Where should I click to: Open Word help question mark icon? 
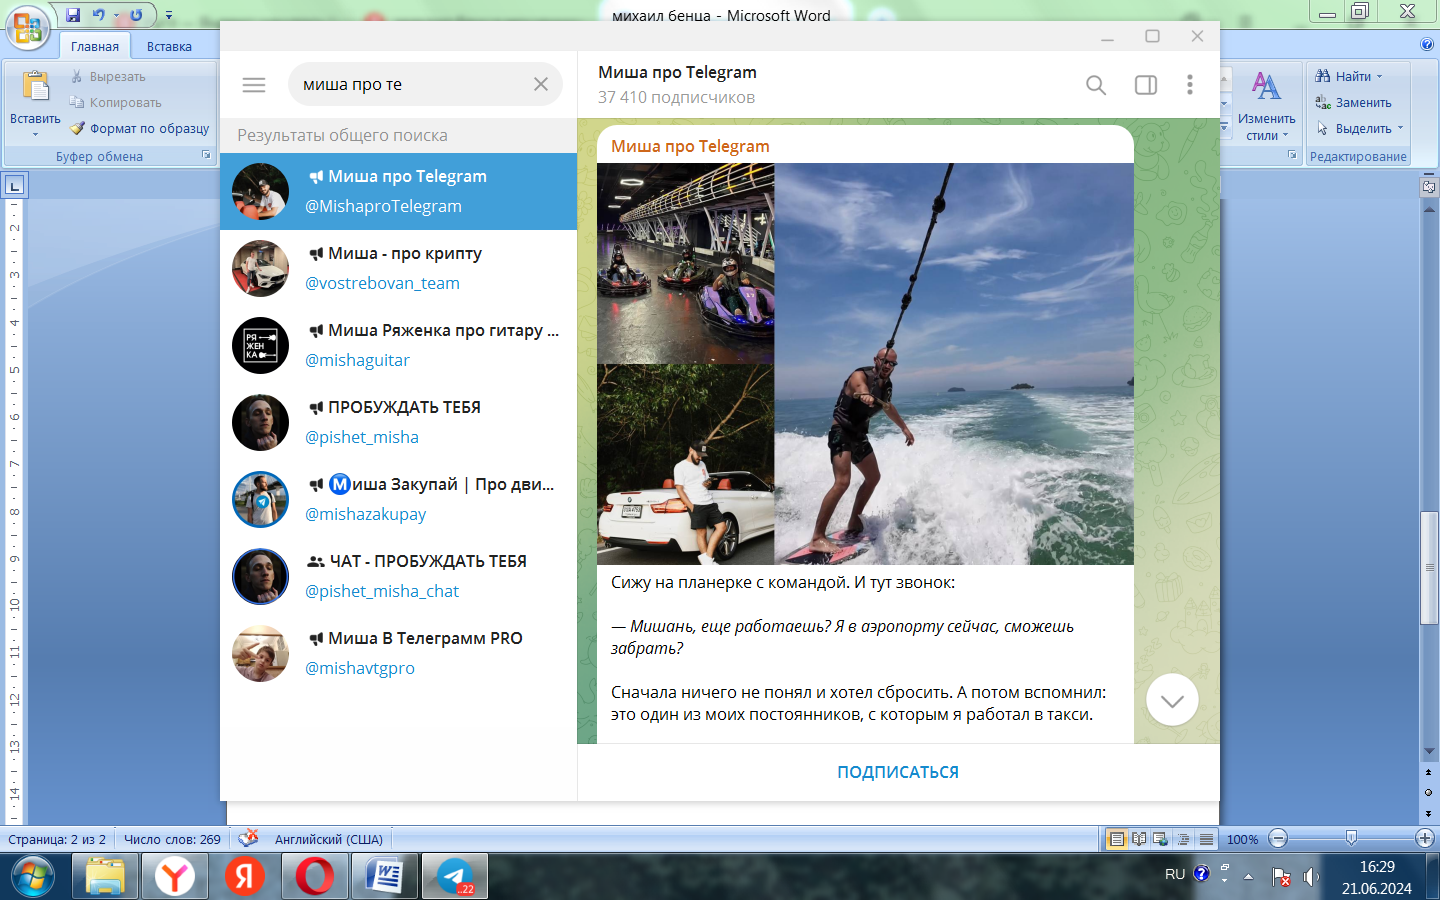(1427, 45)
